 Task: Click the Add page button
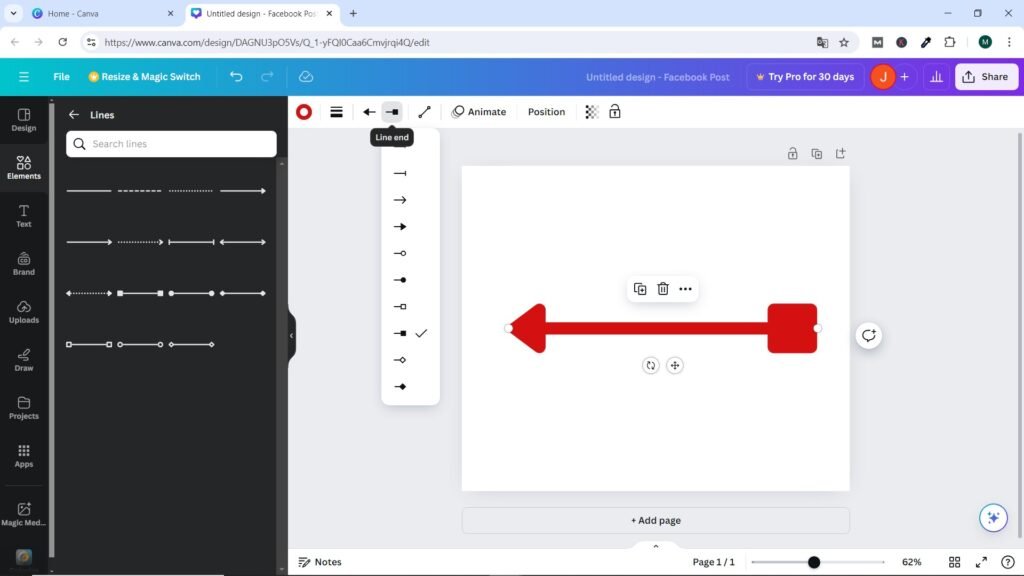[655, 520]
